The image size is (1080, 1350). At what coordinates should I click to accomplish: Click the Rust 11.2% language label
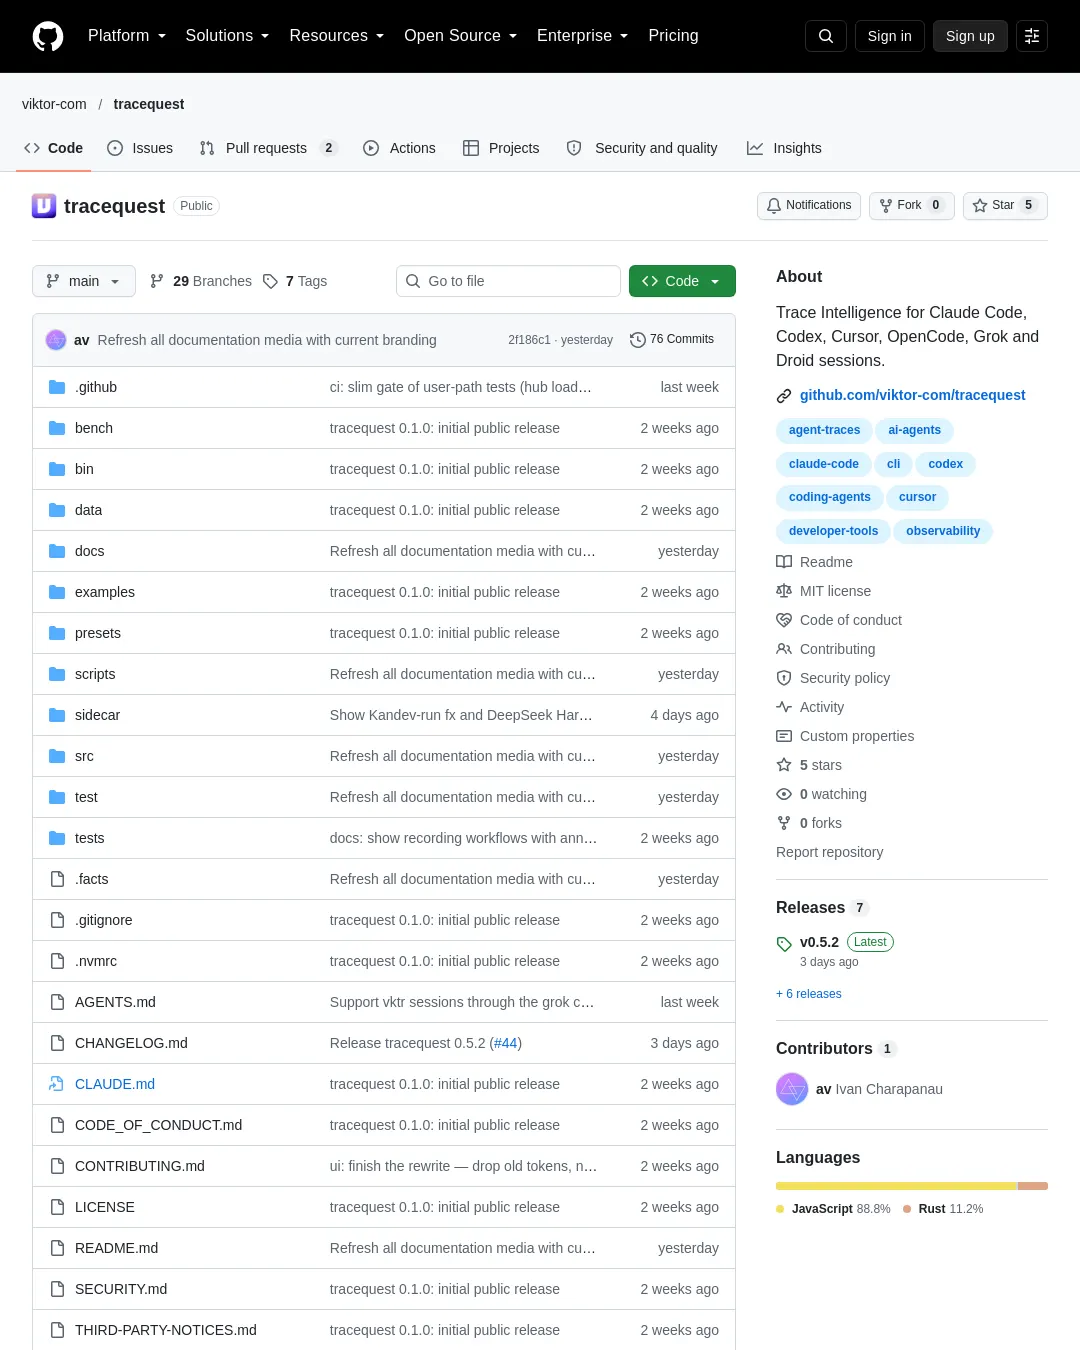[943, 1209]
